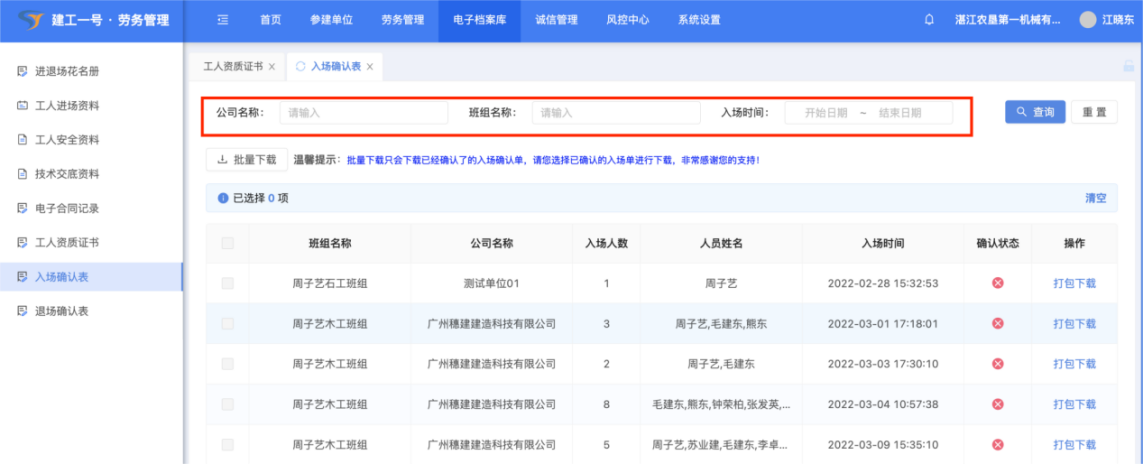1143x464 pixels.
Task: Click the lock icon beside the tab bar
Action: click(x=1128, y=66)
